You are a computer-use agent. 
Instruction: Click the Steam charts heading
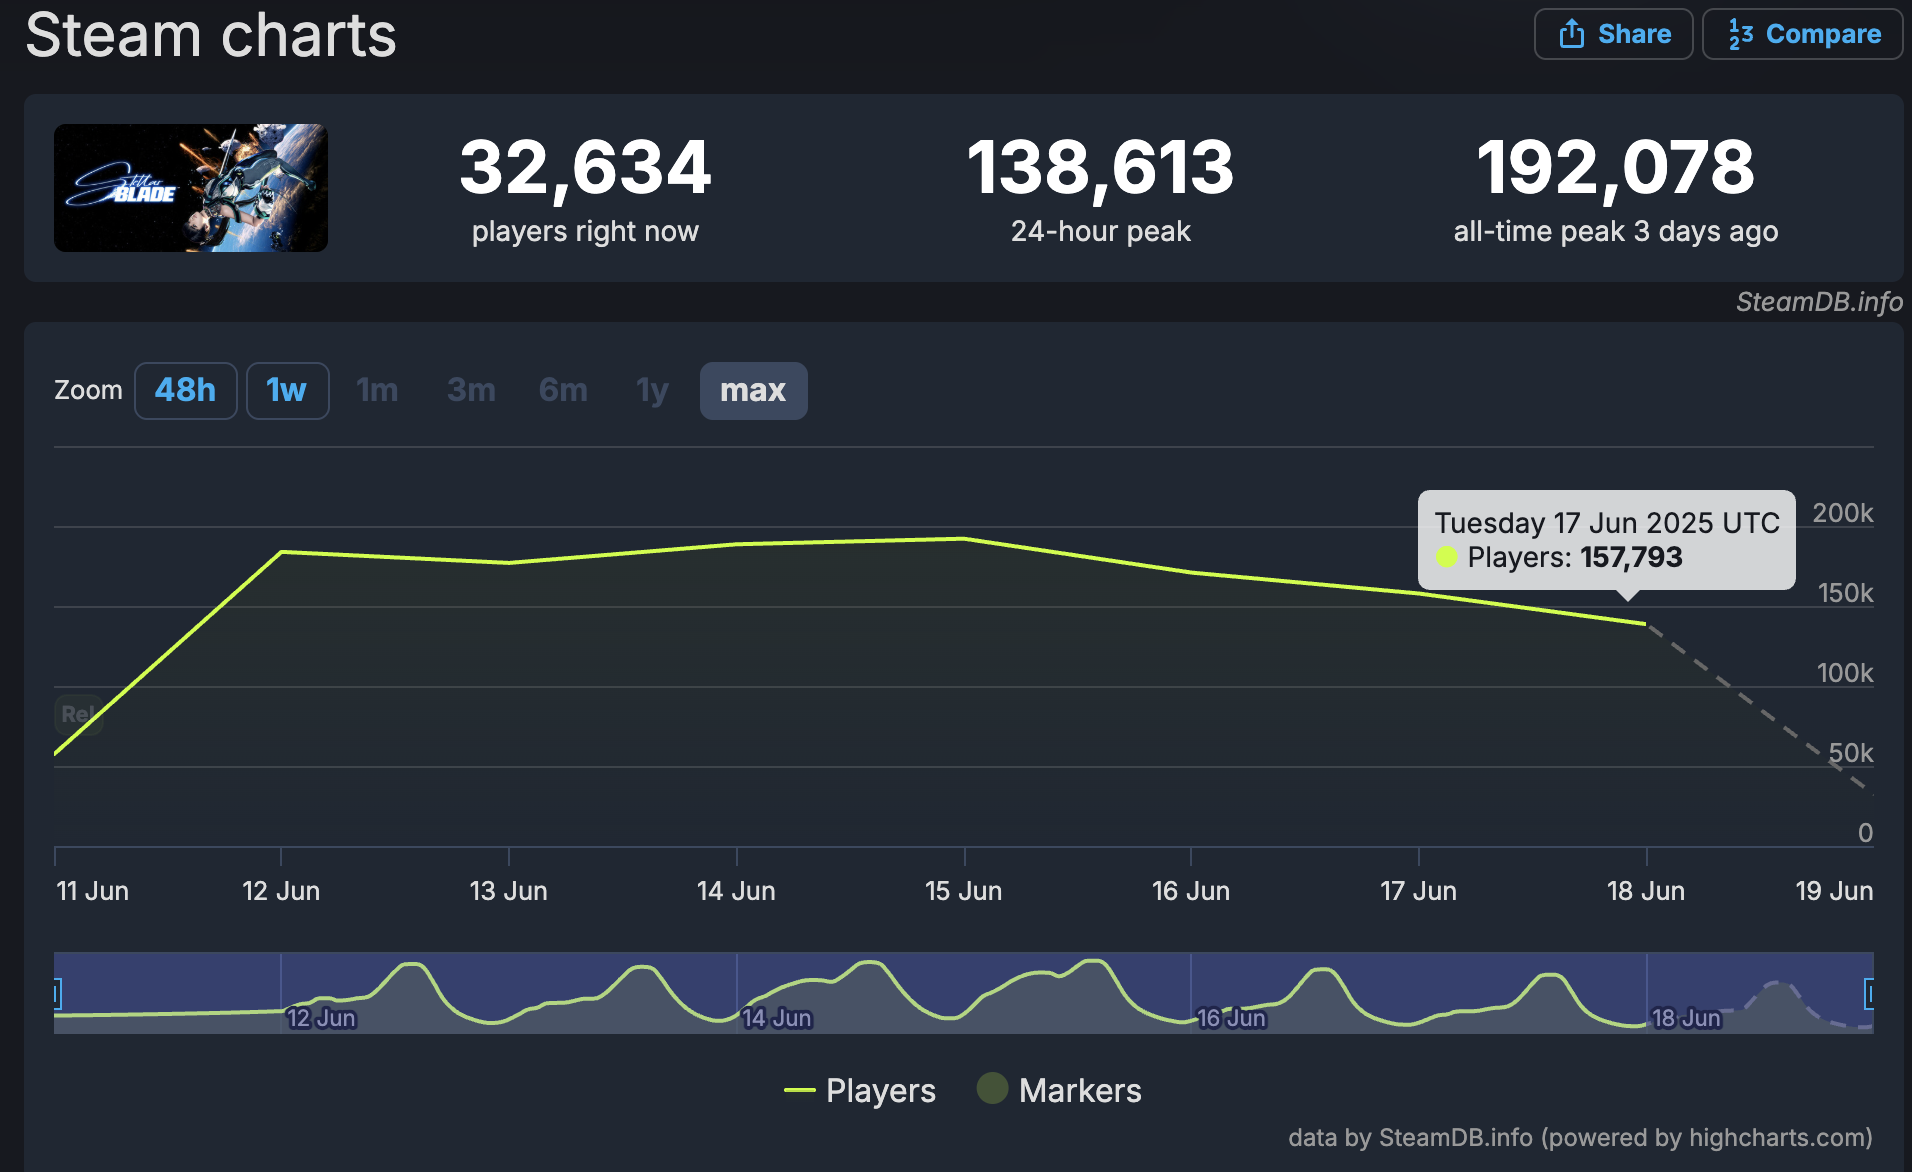click(x=211, y=34)
